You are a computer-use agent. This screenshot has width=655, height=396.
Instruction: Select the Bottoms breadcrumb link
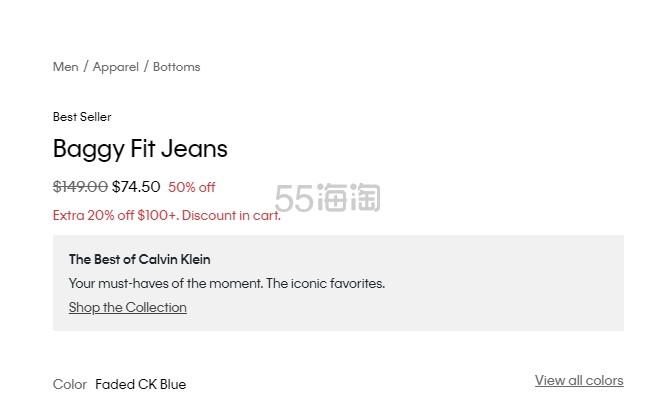click(x=176, y=67)
